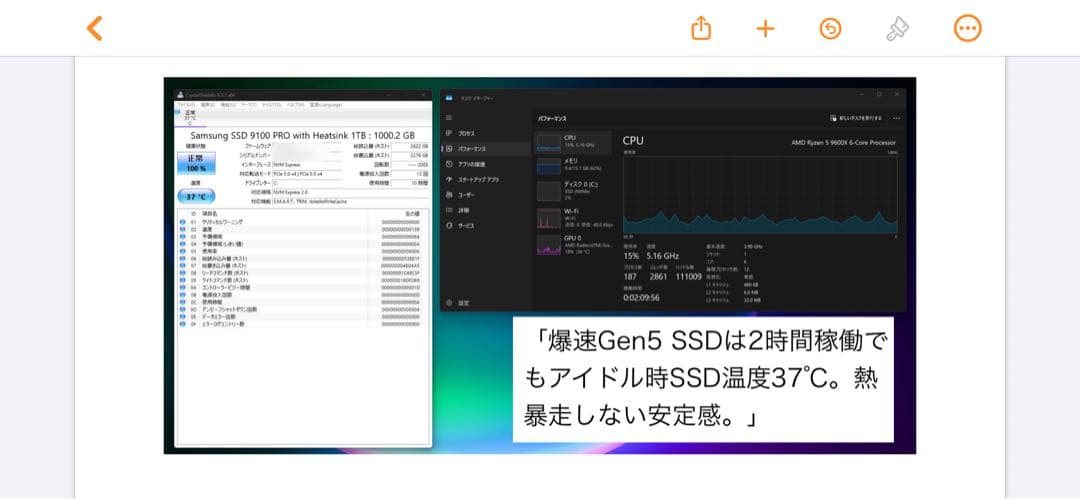Select サービス in Task Manager sidebar
The height and width of the screenshot is (499, 1080).
point(466,225)
